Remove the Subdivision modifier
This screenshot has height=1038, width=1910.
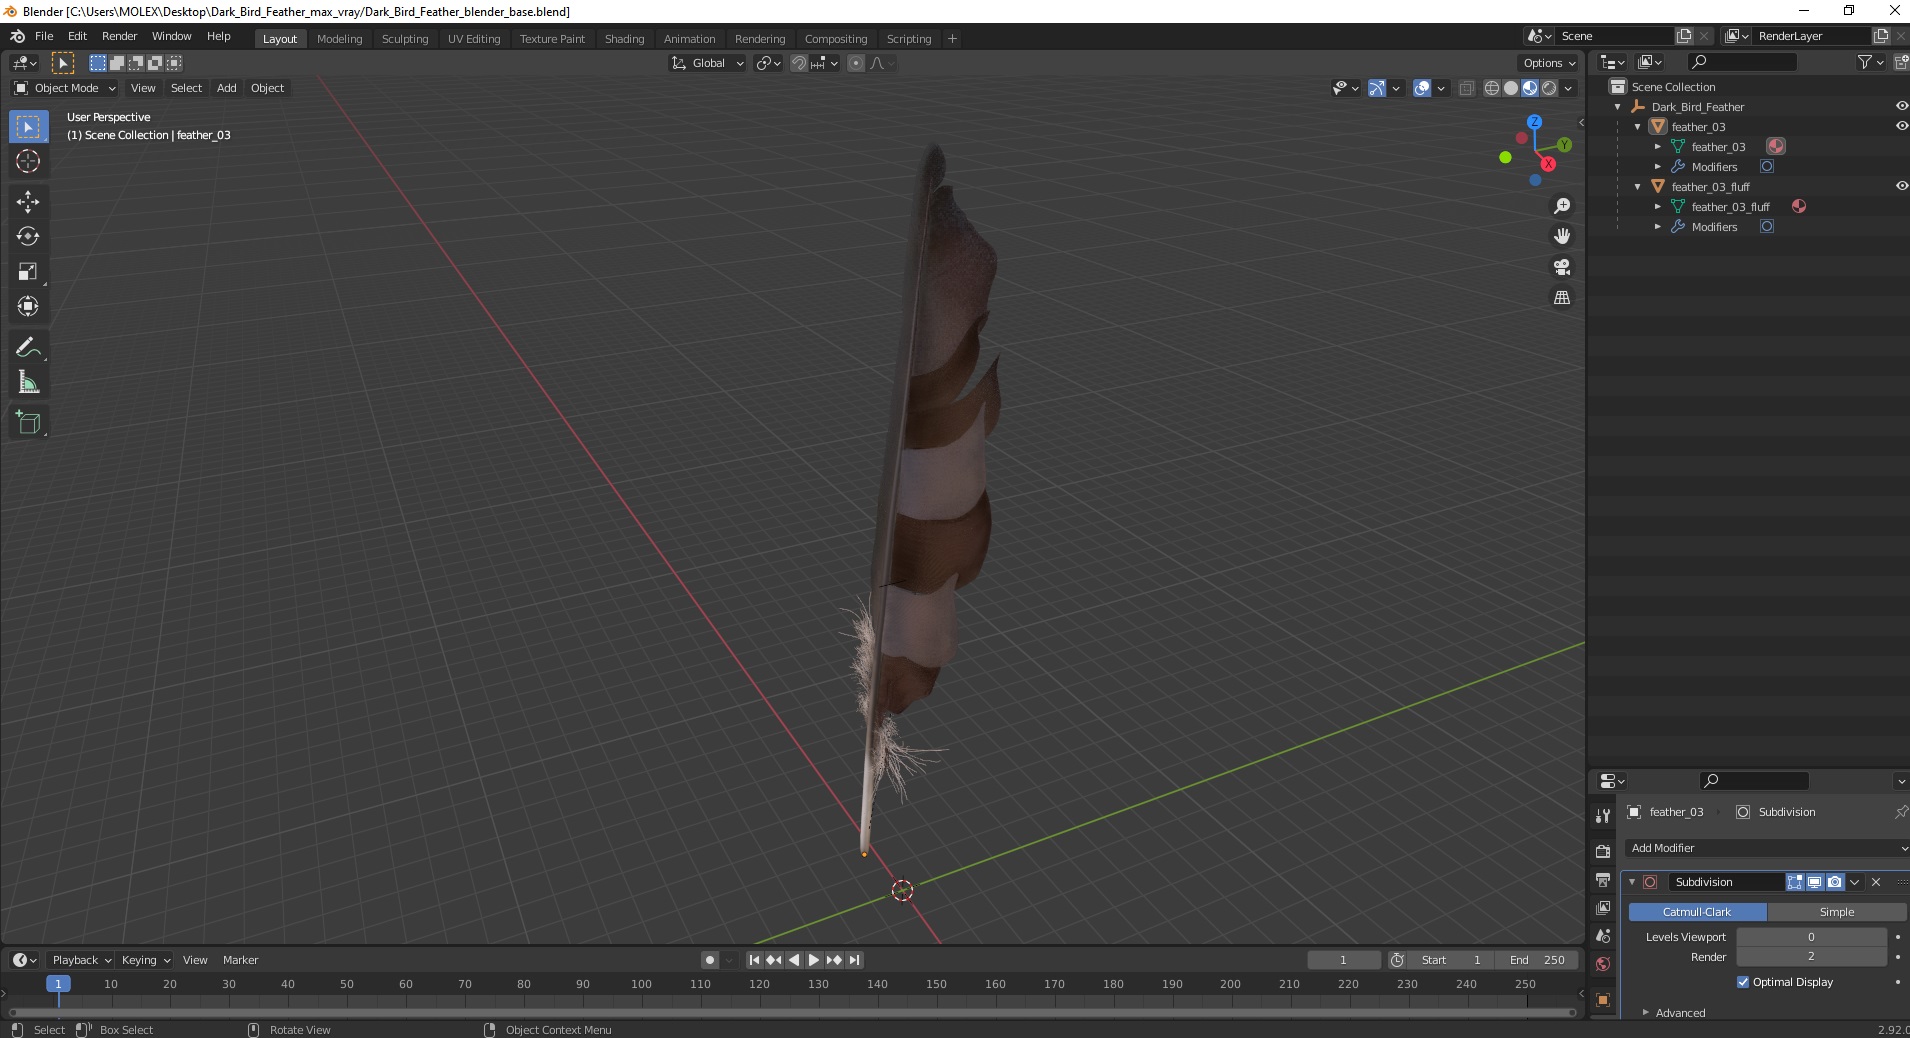point(1876,882)
